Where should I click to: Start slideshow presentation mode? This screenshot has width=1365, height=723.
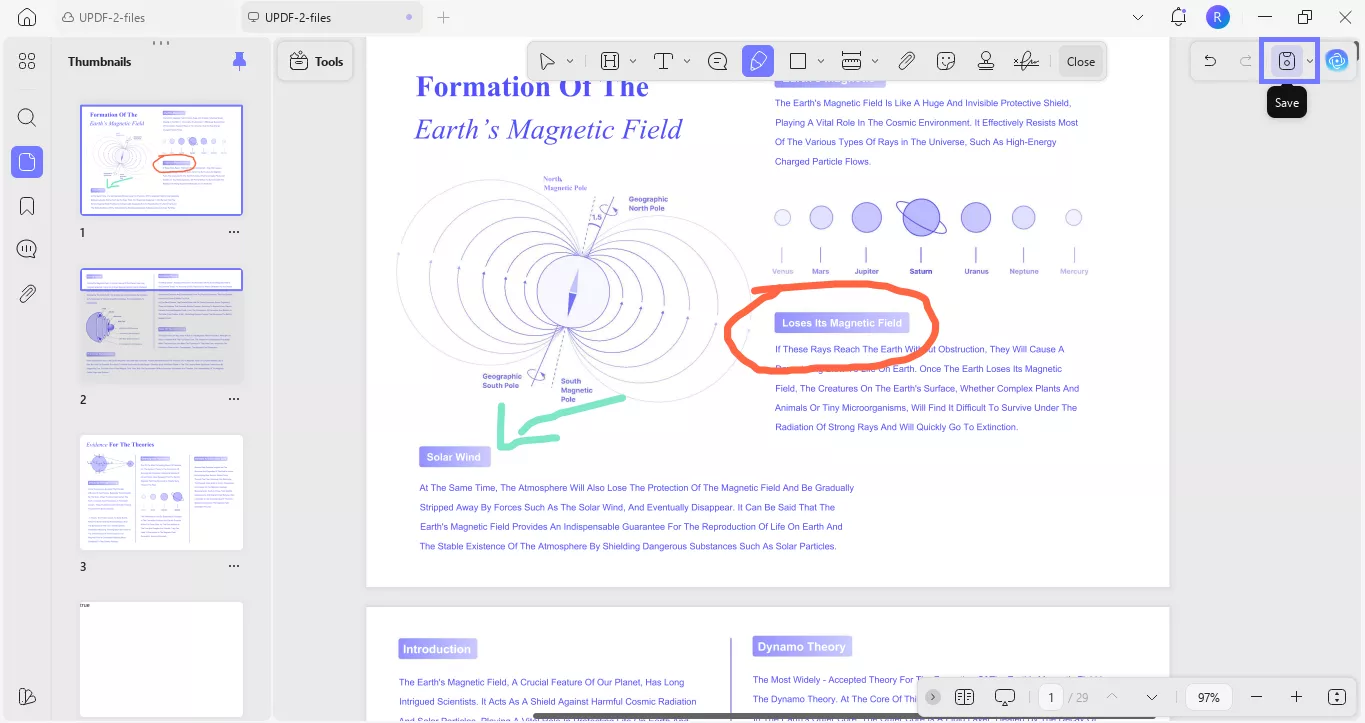(1006, 697)
